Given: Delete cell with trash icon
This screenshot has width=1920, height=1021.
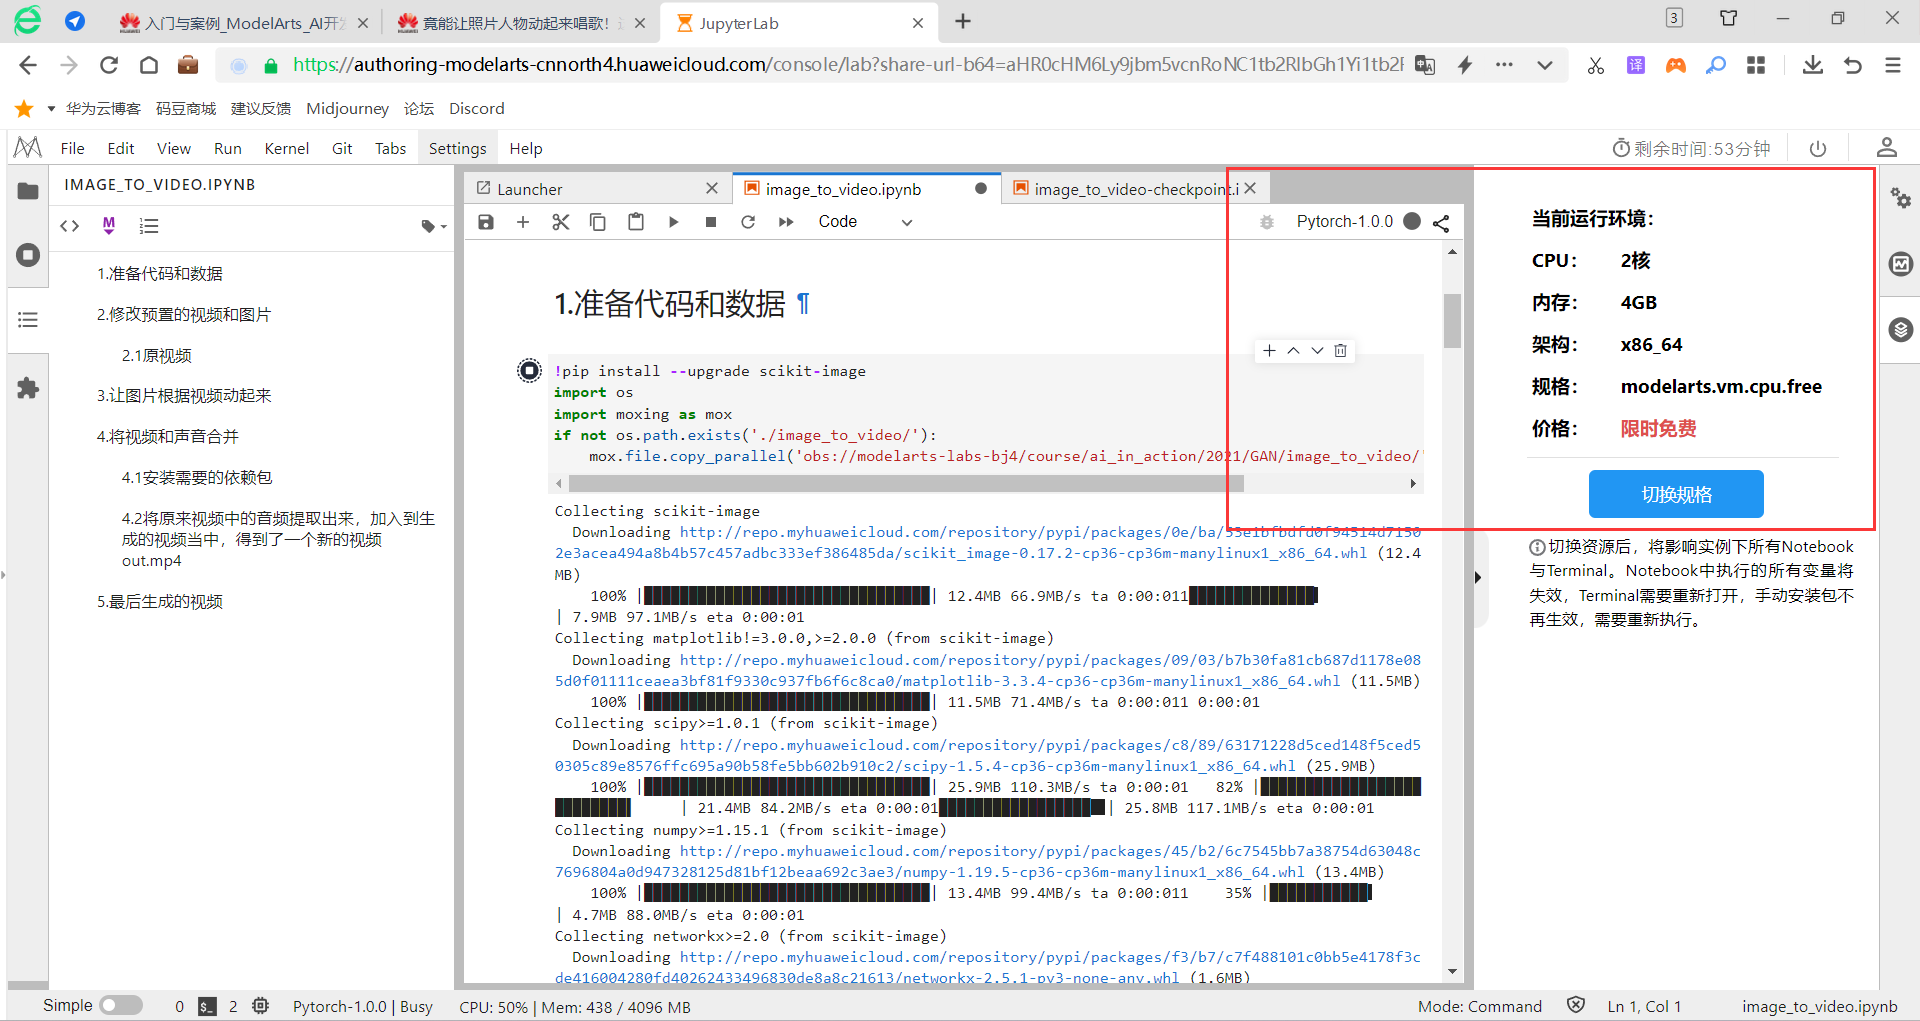Looking at the screenshot, I should pos(1341,351).
